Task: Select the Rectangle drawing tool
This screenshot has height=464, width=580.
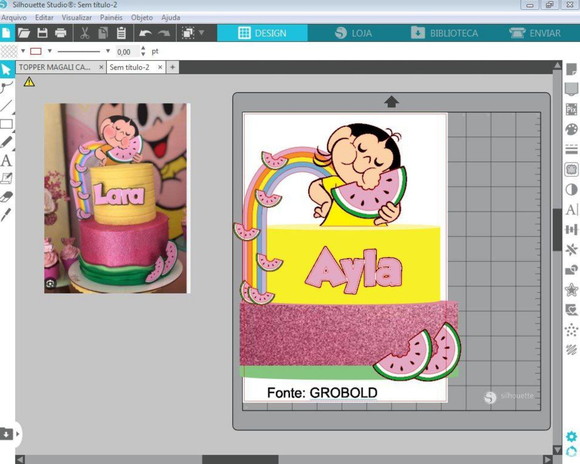Action: click(x=6, y=124)
